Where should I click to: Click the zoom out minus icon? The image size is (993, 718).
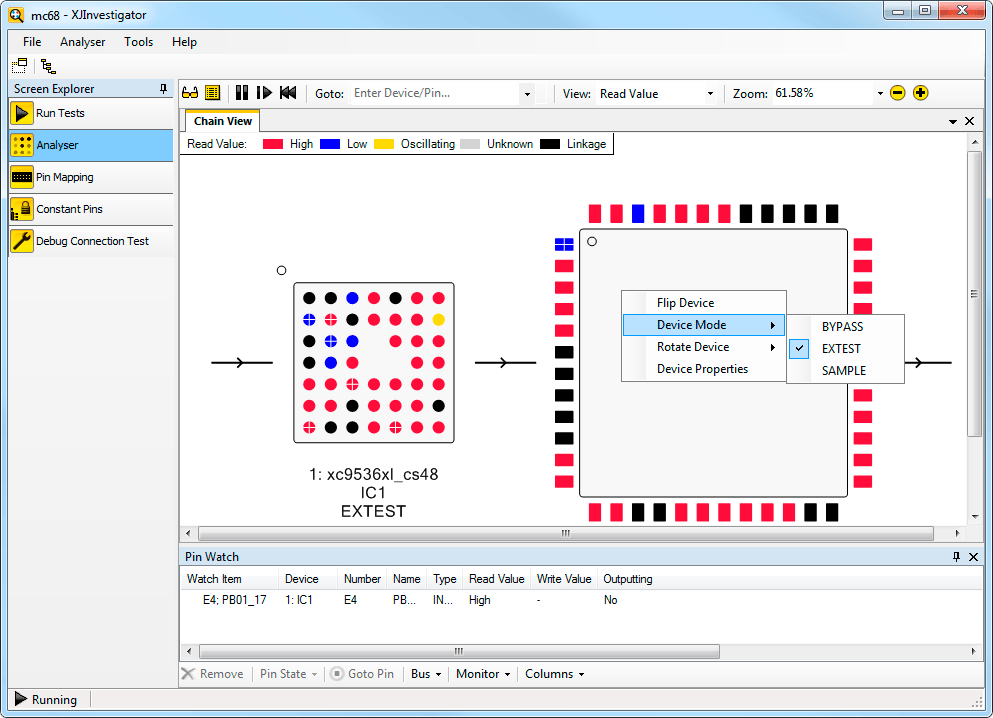click(897, 93)
